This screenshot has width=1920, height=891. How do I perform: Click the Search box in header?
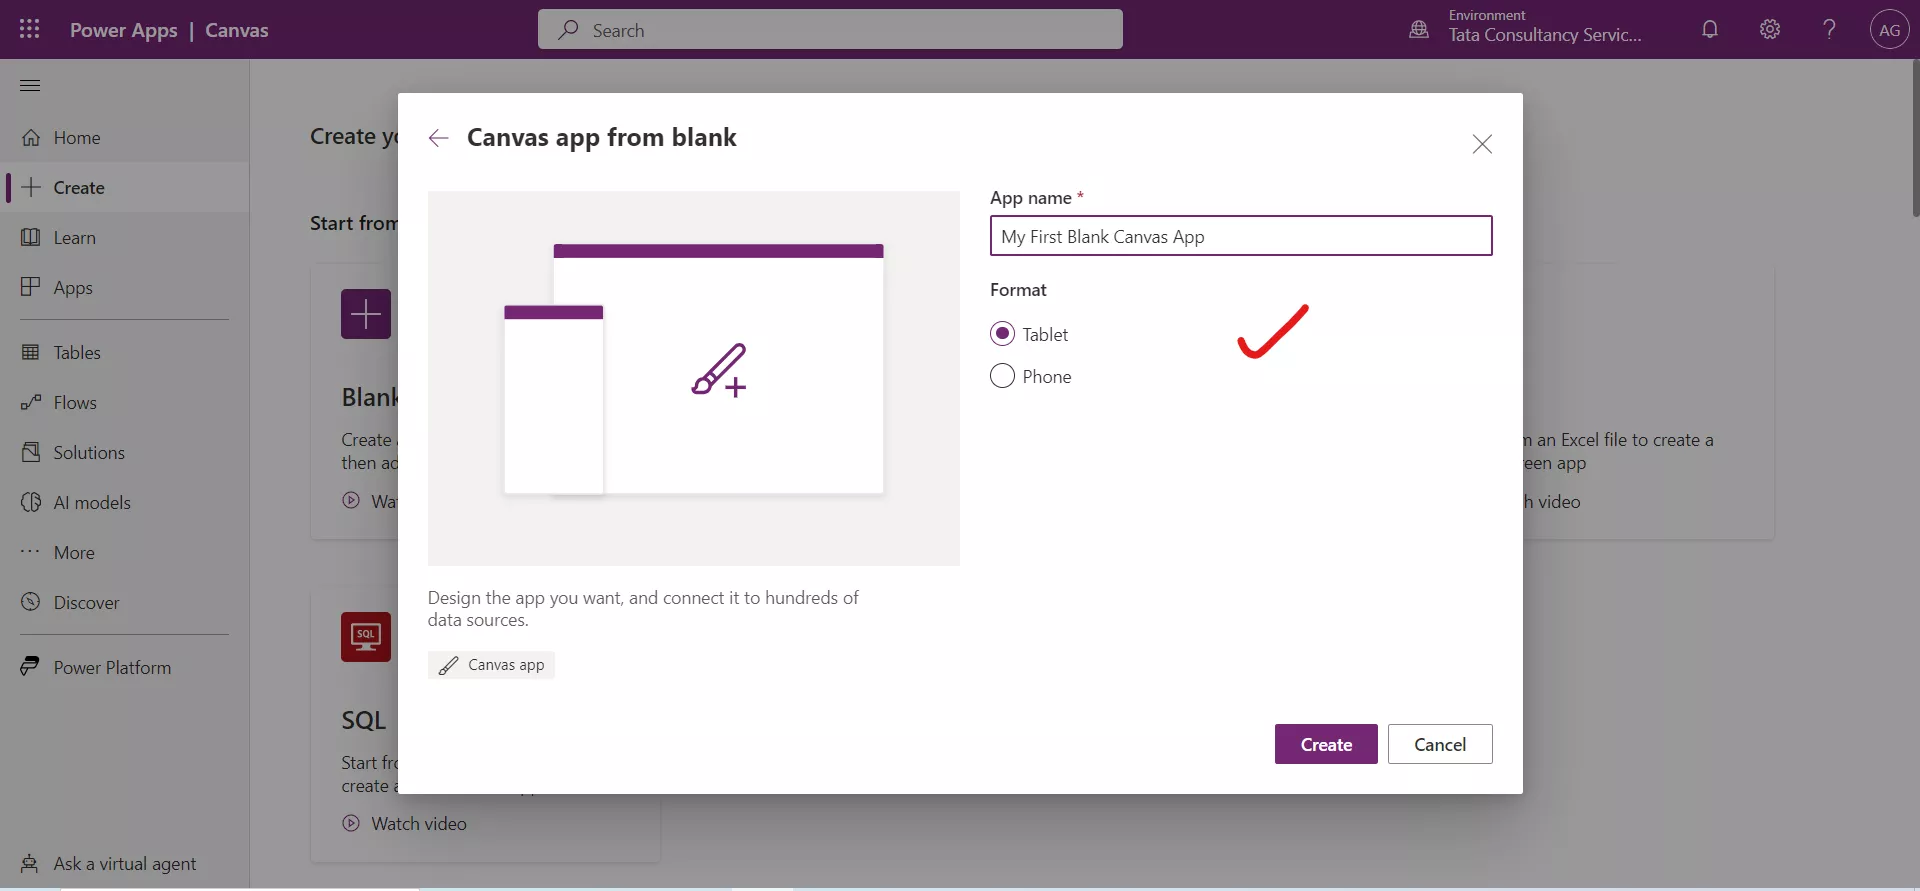830,30
